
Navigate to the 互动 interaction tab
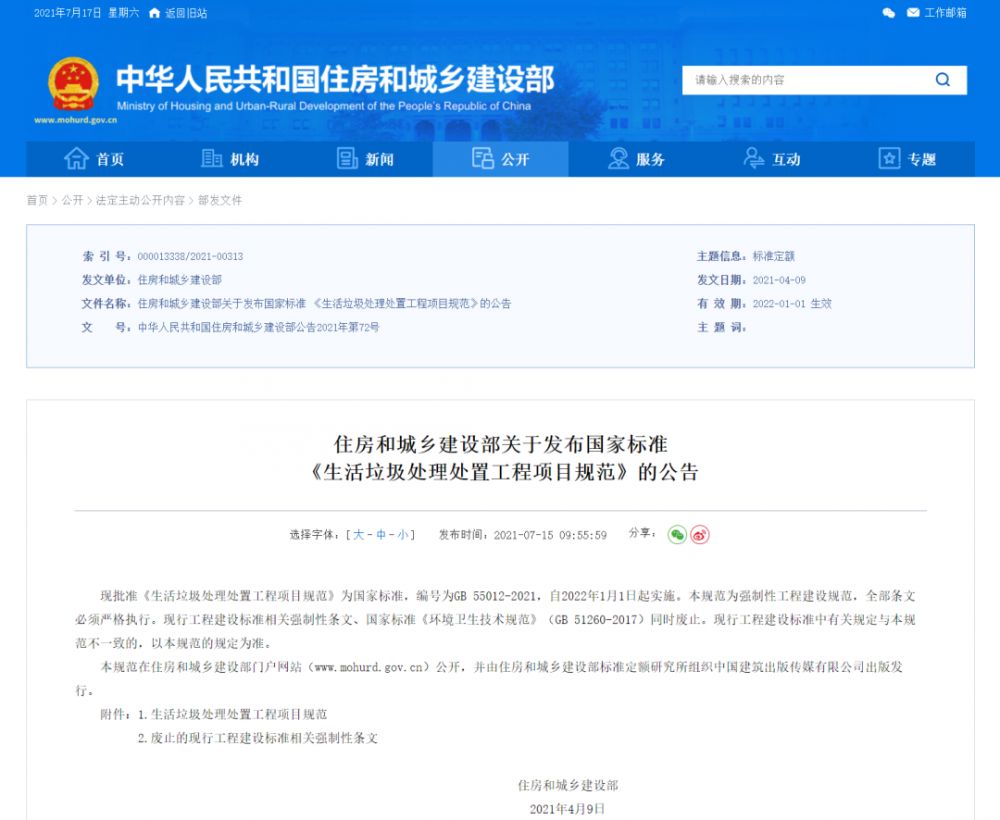(771, 159)
